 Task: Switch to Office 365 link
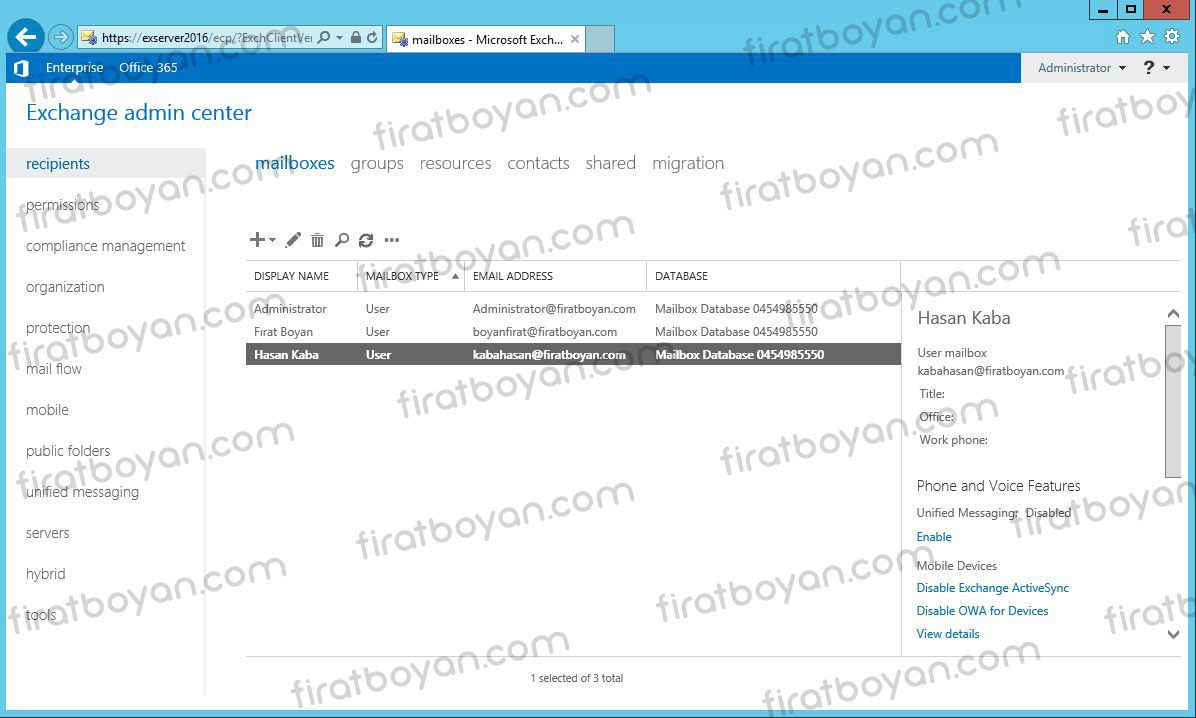[148, 67]
